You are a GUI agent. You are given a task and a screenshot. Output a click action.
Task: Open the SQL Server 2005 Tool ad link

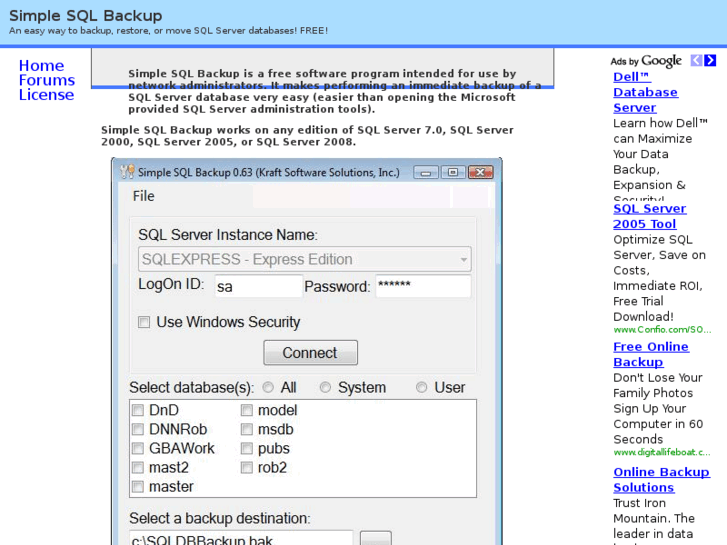point(650,216)
